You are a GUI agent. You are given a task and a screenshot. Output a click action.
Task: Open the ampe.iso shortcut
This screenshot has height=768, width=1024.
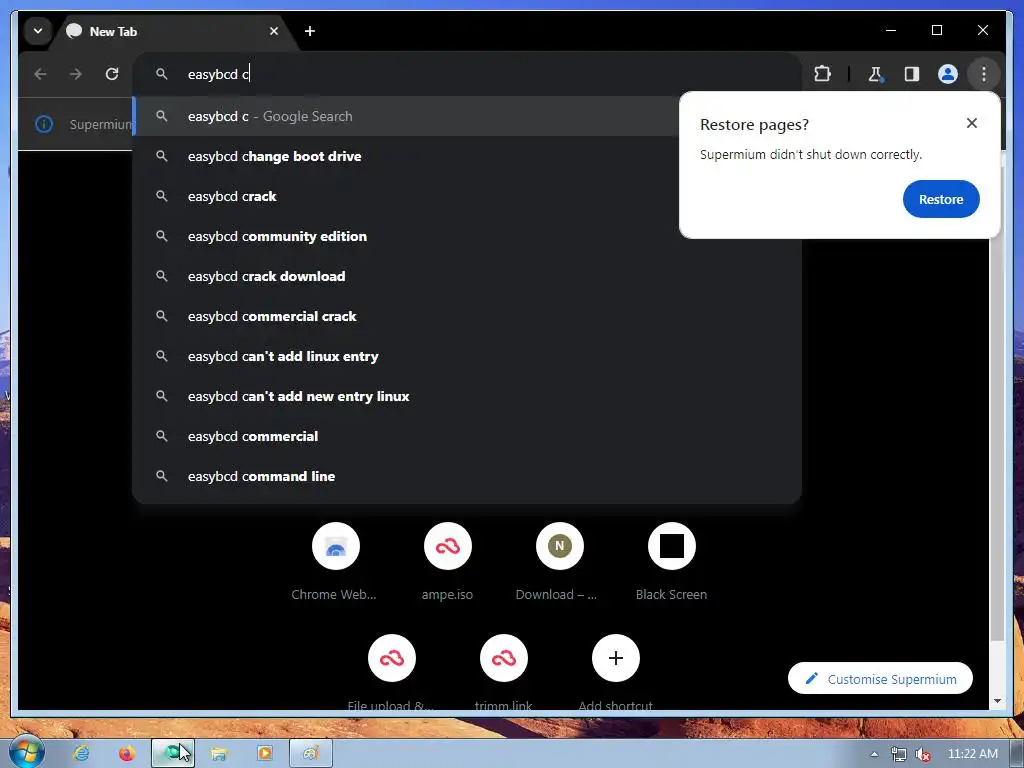pos(447,562)
